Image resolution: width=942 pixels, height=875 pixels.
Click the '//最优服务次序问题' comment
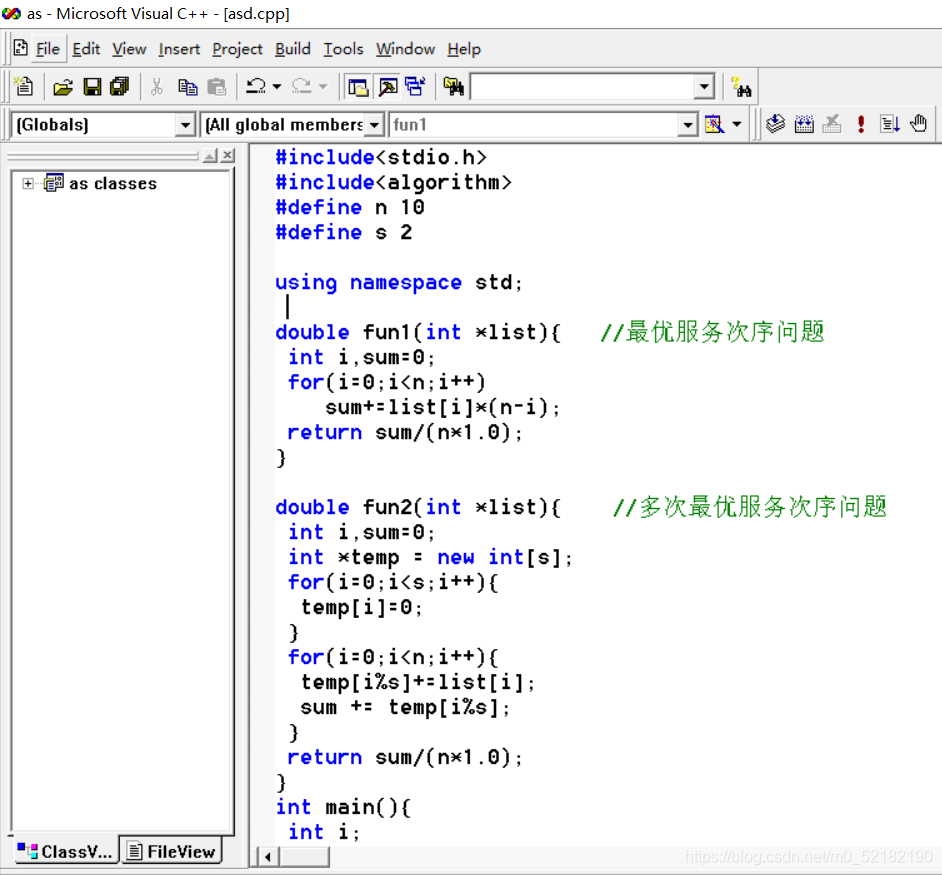click(x=713, y=332)
